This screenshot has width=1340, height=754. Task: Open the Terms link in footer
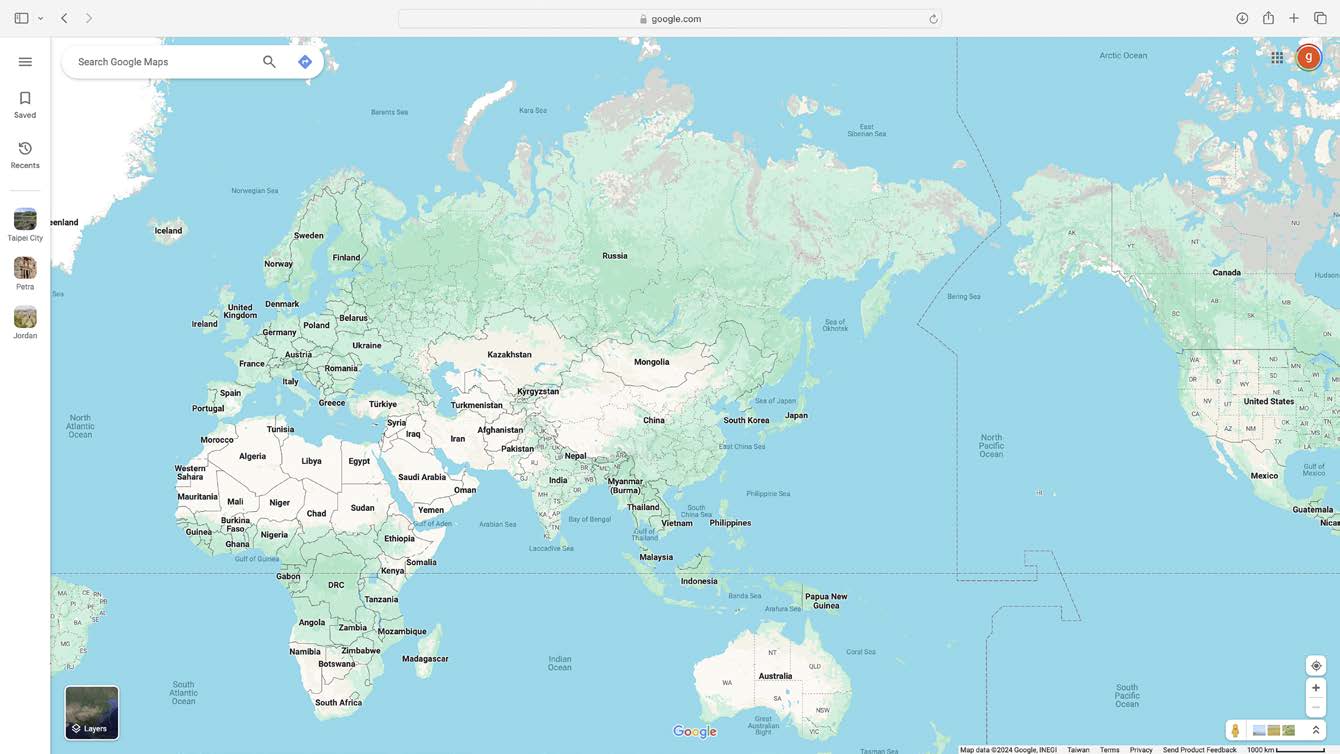(1109, 750)
